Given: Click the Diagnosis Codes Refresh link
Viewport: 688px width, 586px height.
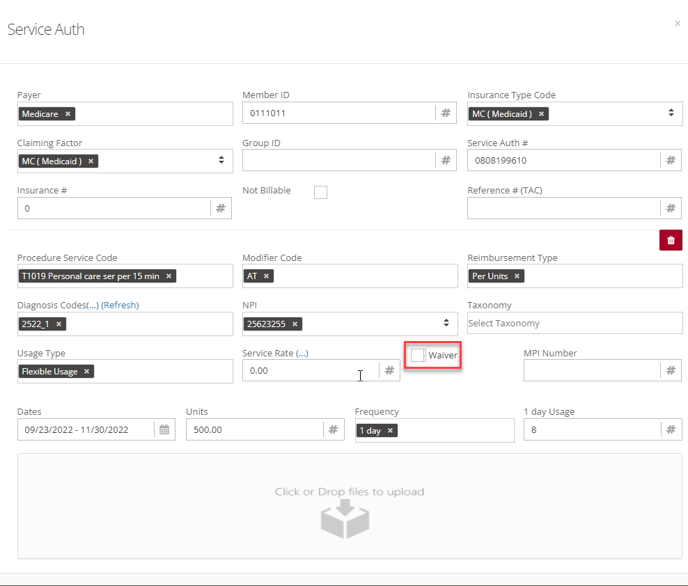Looking at the screenshot, I should tap(120, 305).
